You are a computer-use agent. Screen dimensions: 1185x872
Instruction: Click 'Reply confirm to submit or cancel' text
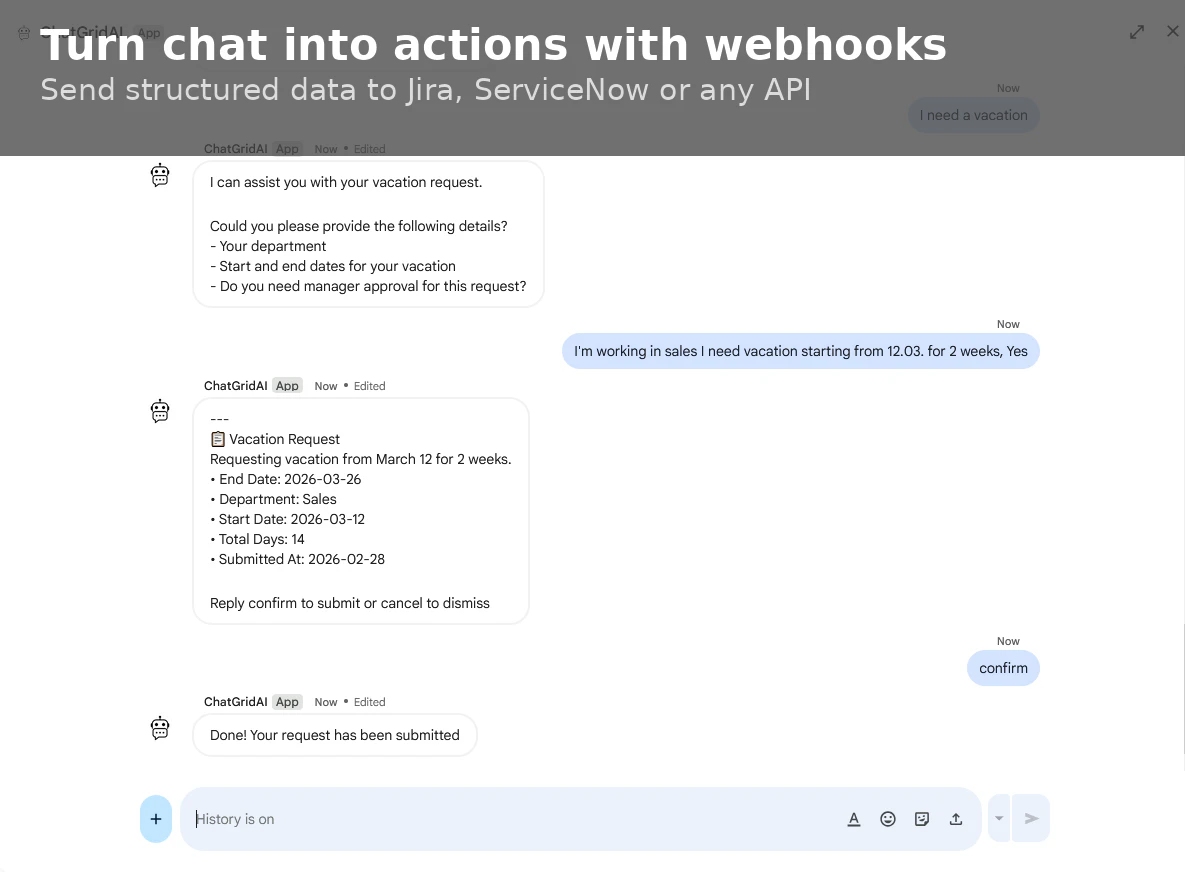coord(350,603)
